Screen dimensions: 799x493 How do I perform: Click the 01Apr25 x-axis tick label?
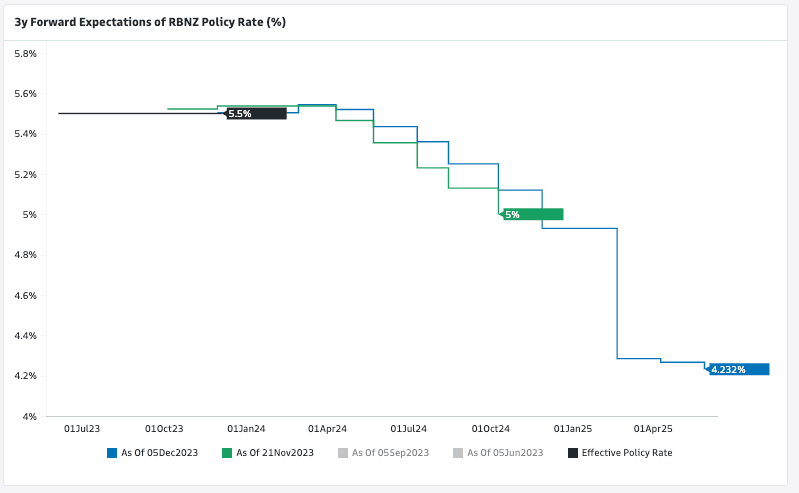click(x=654, y=428)
